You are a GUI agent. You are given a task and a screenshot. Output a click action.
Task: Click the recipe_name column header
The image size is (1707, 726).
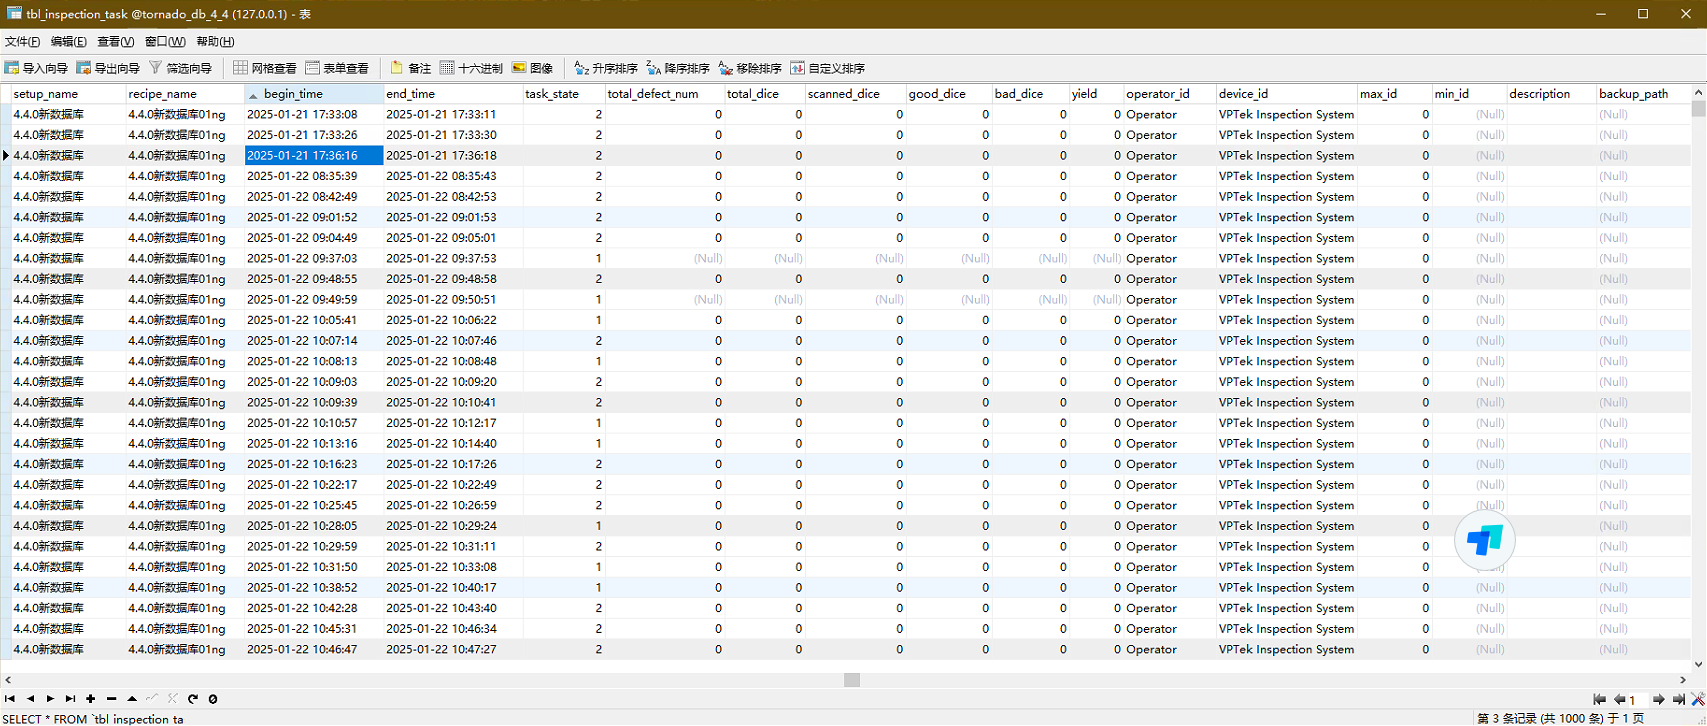coord(185,94)
